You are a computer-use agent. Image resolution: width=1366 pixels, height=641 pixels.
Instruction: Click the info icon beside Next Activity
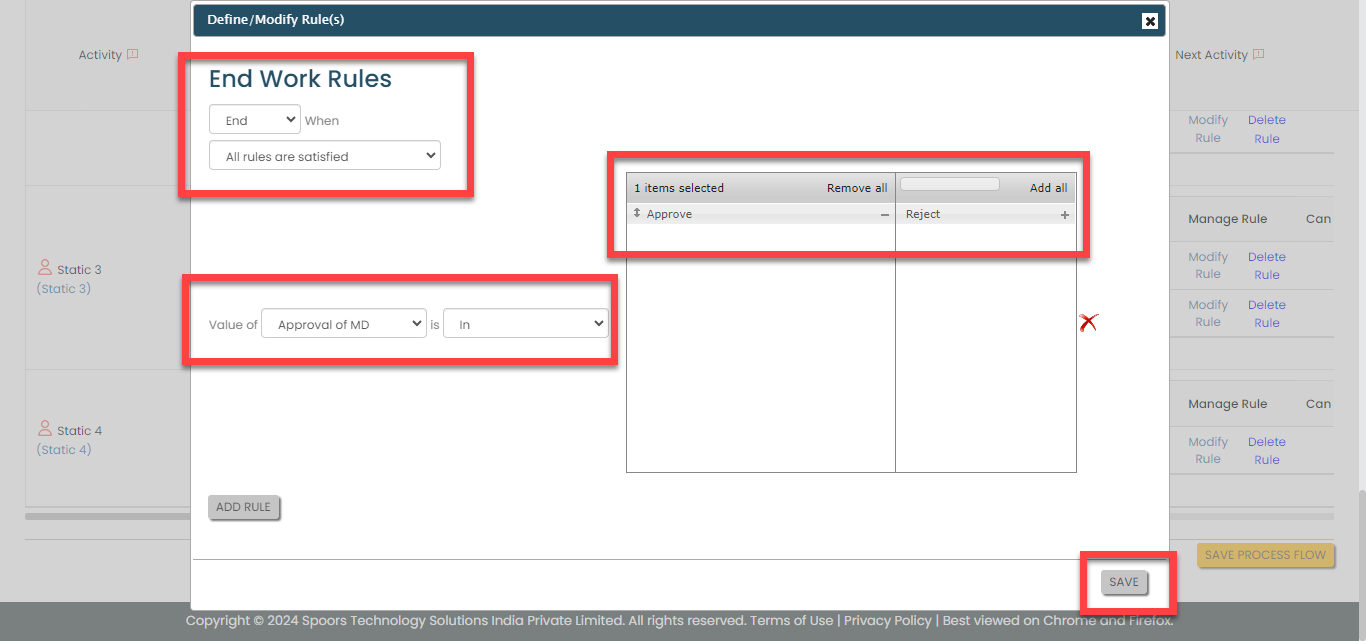tap(1259, 55)
